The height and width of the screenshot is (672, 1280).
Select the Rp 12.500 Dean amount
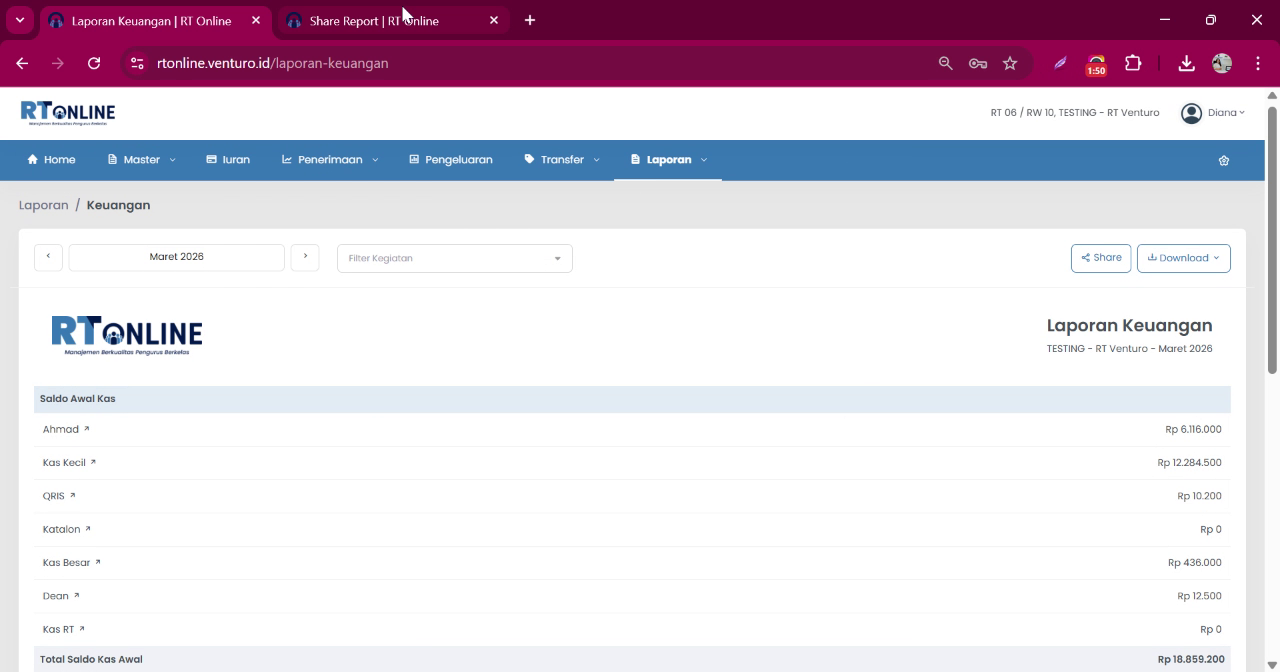click(x=1199, y=596)
